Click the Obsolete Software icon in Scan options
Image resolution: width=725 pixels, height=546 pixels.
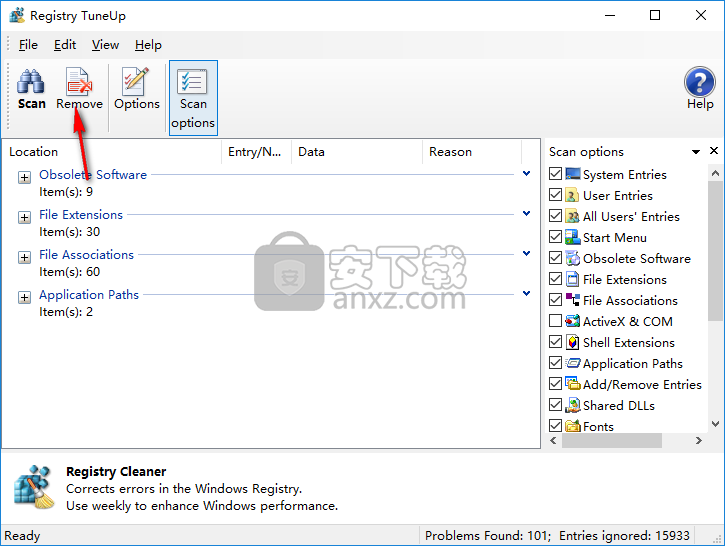pos(572,258)
